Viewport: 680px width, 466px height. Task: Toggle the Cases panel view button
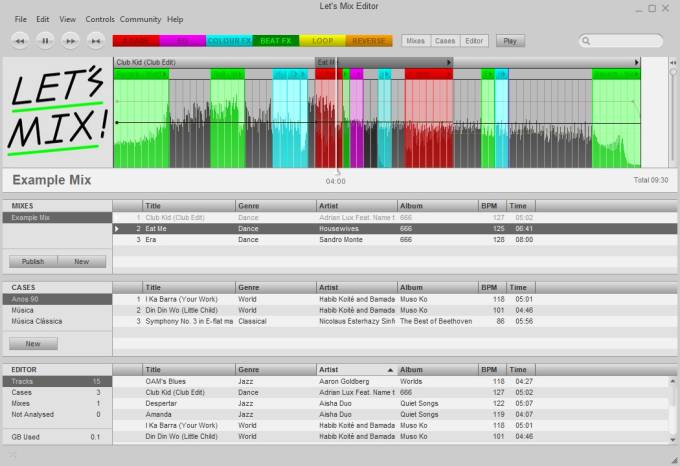point(445,41)
